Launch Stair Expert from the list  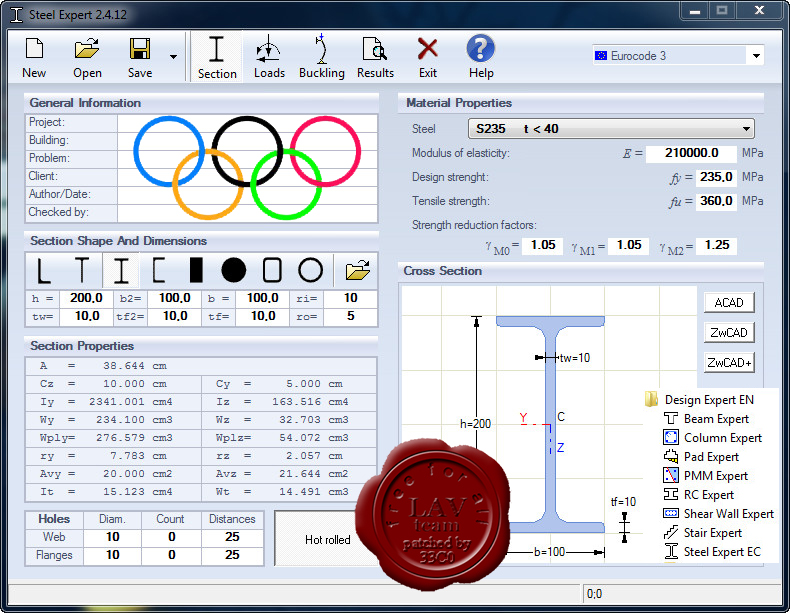pos(703,533)
